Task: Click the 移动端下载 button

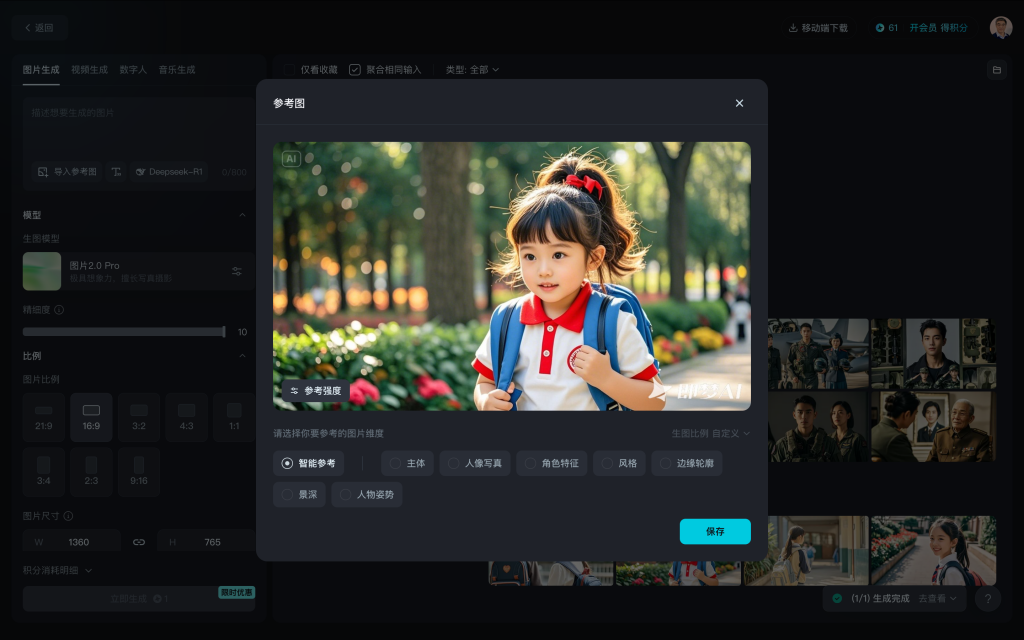Action: tap(818, 27)
